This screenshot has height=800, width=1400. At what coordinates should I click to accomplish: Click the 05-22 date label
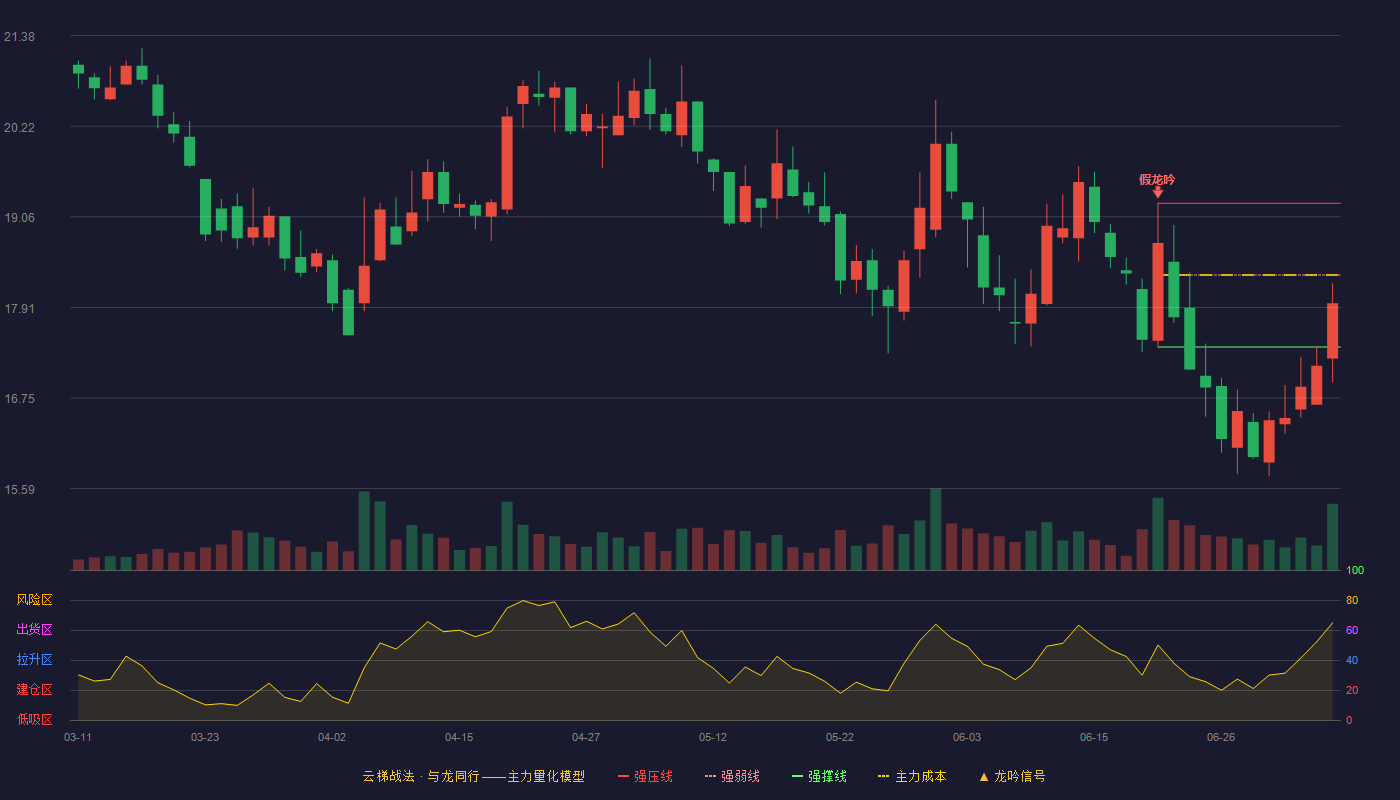(840, 737)
